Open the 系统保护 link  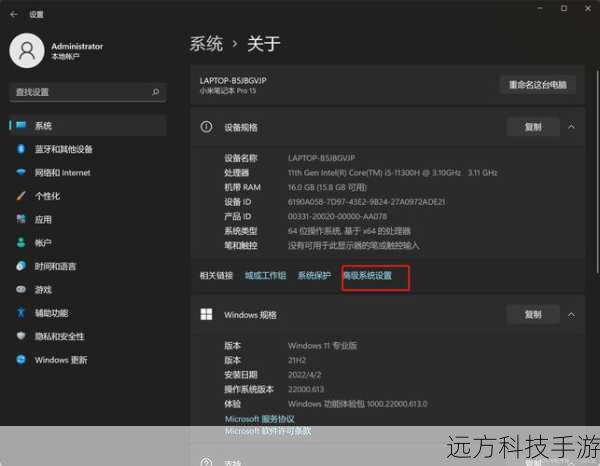coord(314,275)
